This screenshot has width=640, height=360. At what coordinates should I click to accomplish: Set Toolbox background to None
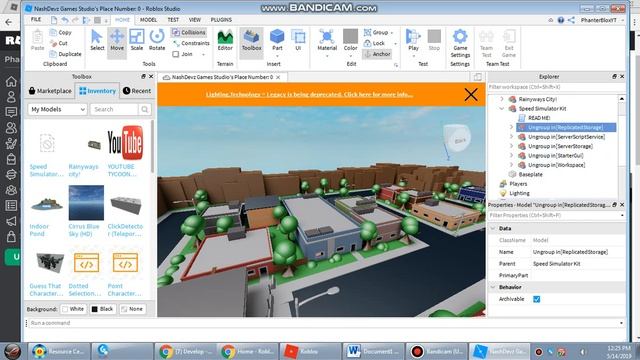(132, 309)
